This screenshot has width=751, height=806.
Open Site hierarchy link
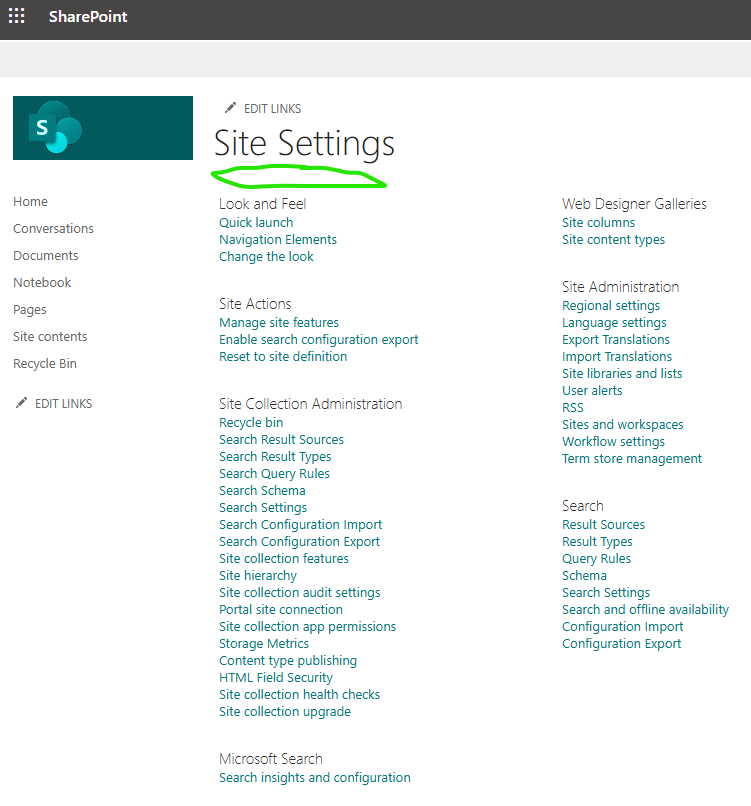[x=258, y=575]
